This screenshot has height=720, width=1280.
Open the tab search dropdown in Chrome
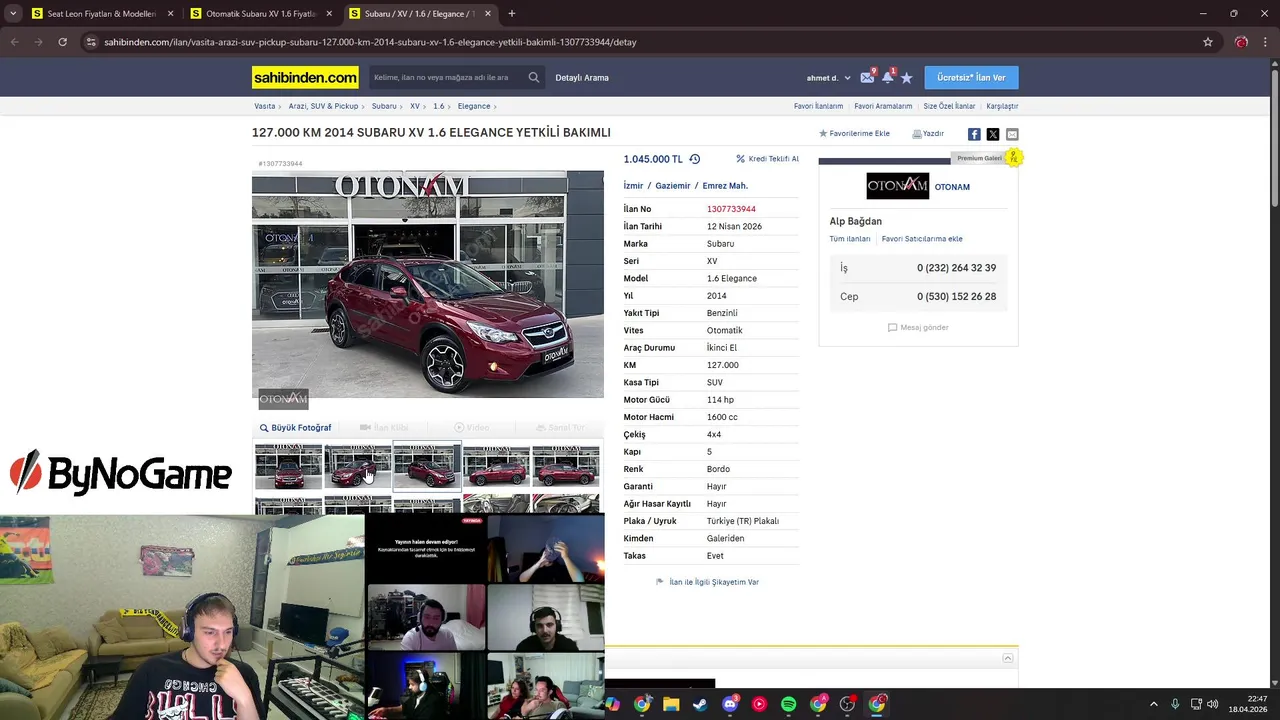pos(14,14)
